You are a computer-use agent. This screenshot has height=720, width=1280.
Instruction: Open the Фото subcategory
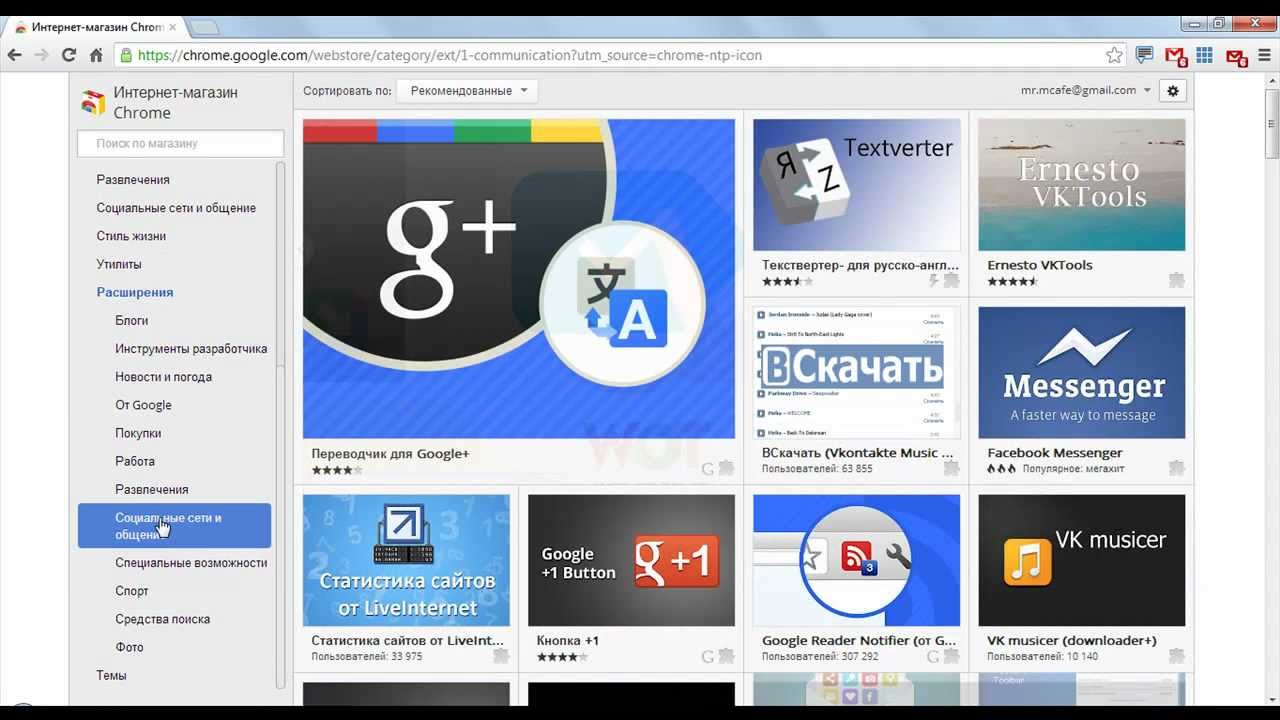[x=129, y=647]
